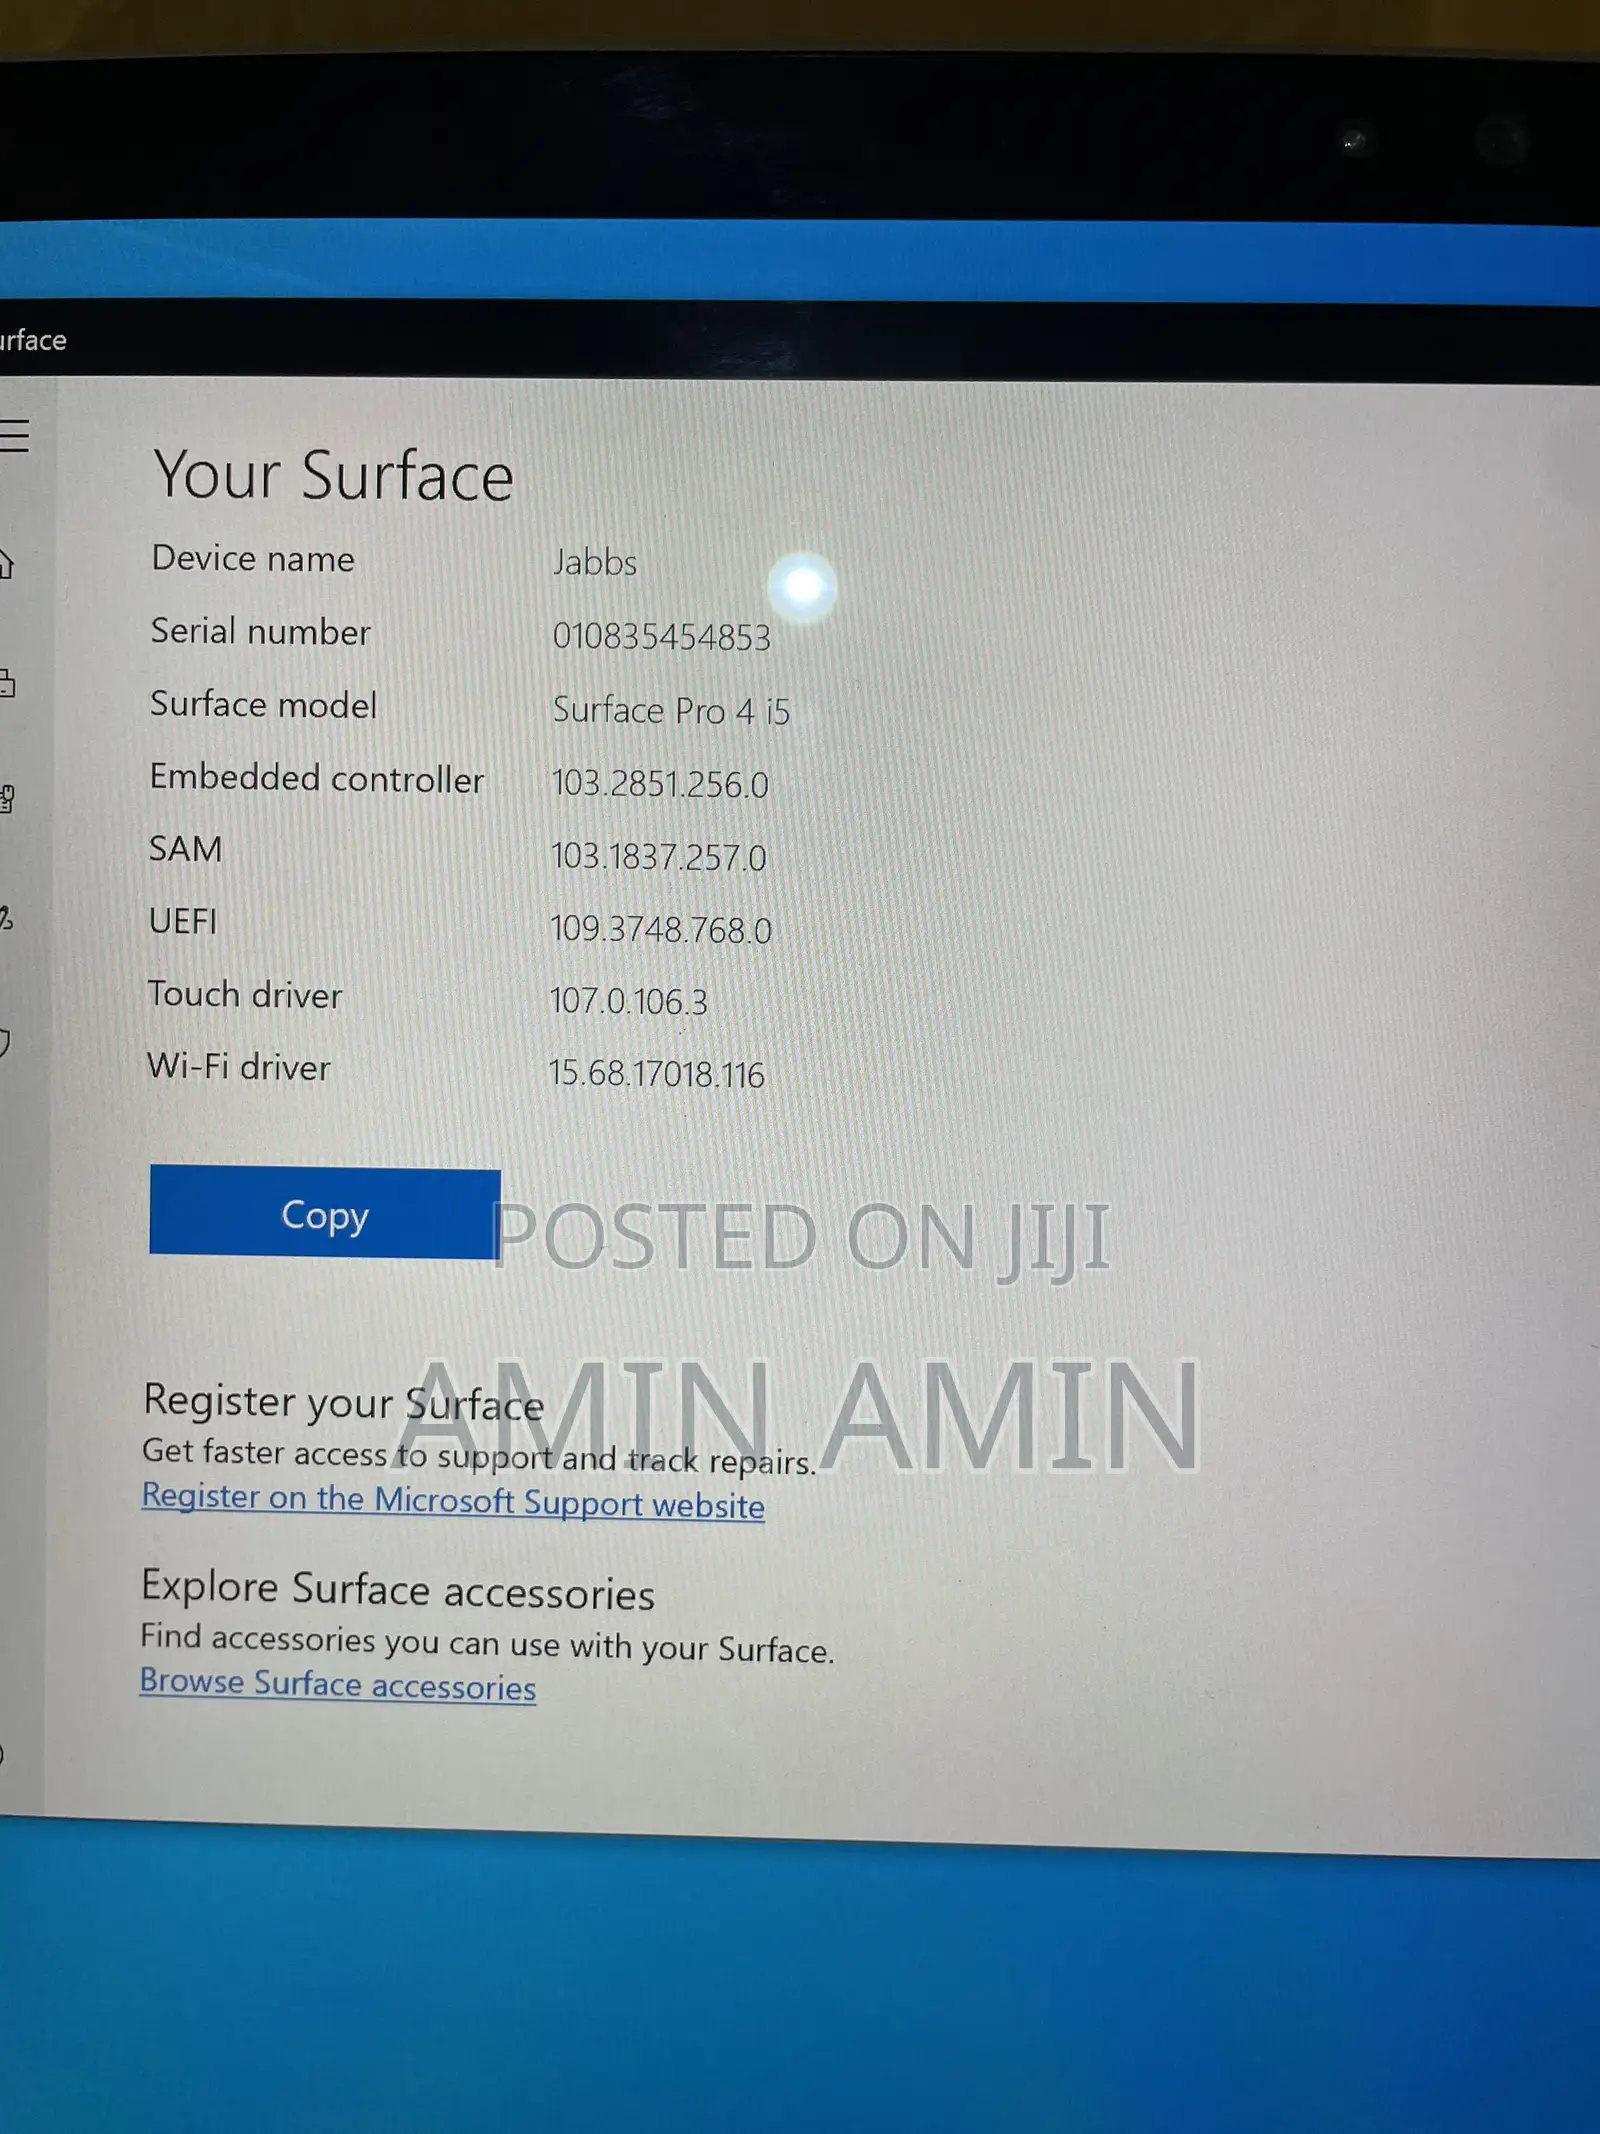
Task: Click the Touch driver label
Action: click(x=245, y=995)
